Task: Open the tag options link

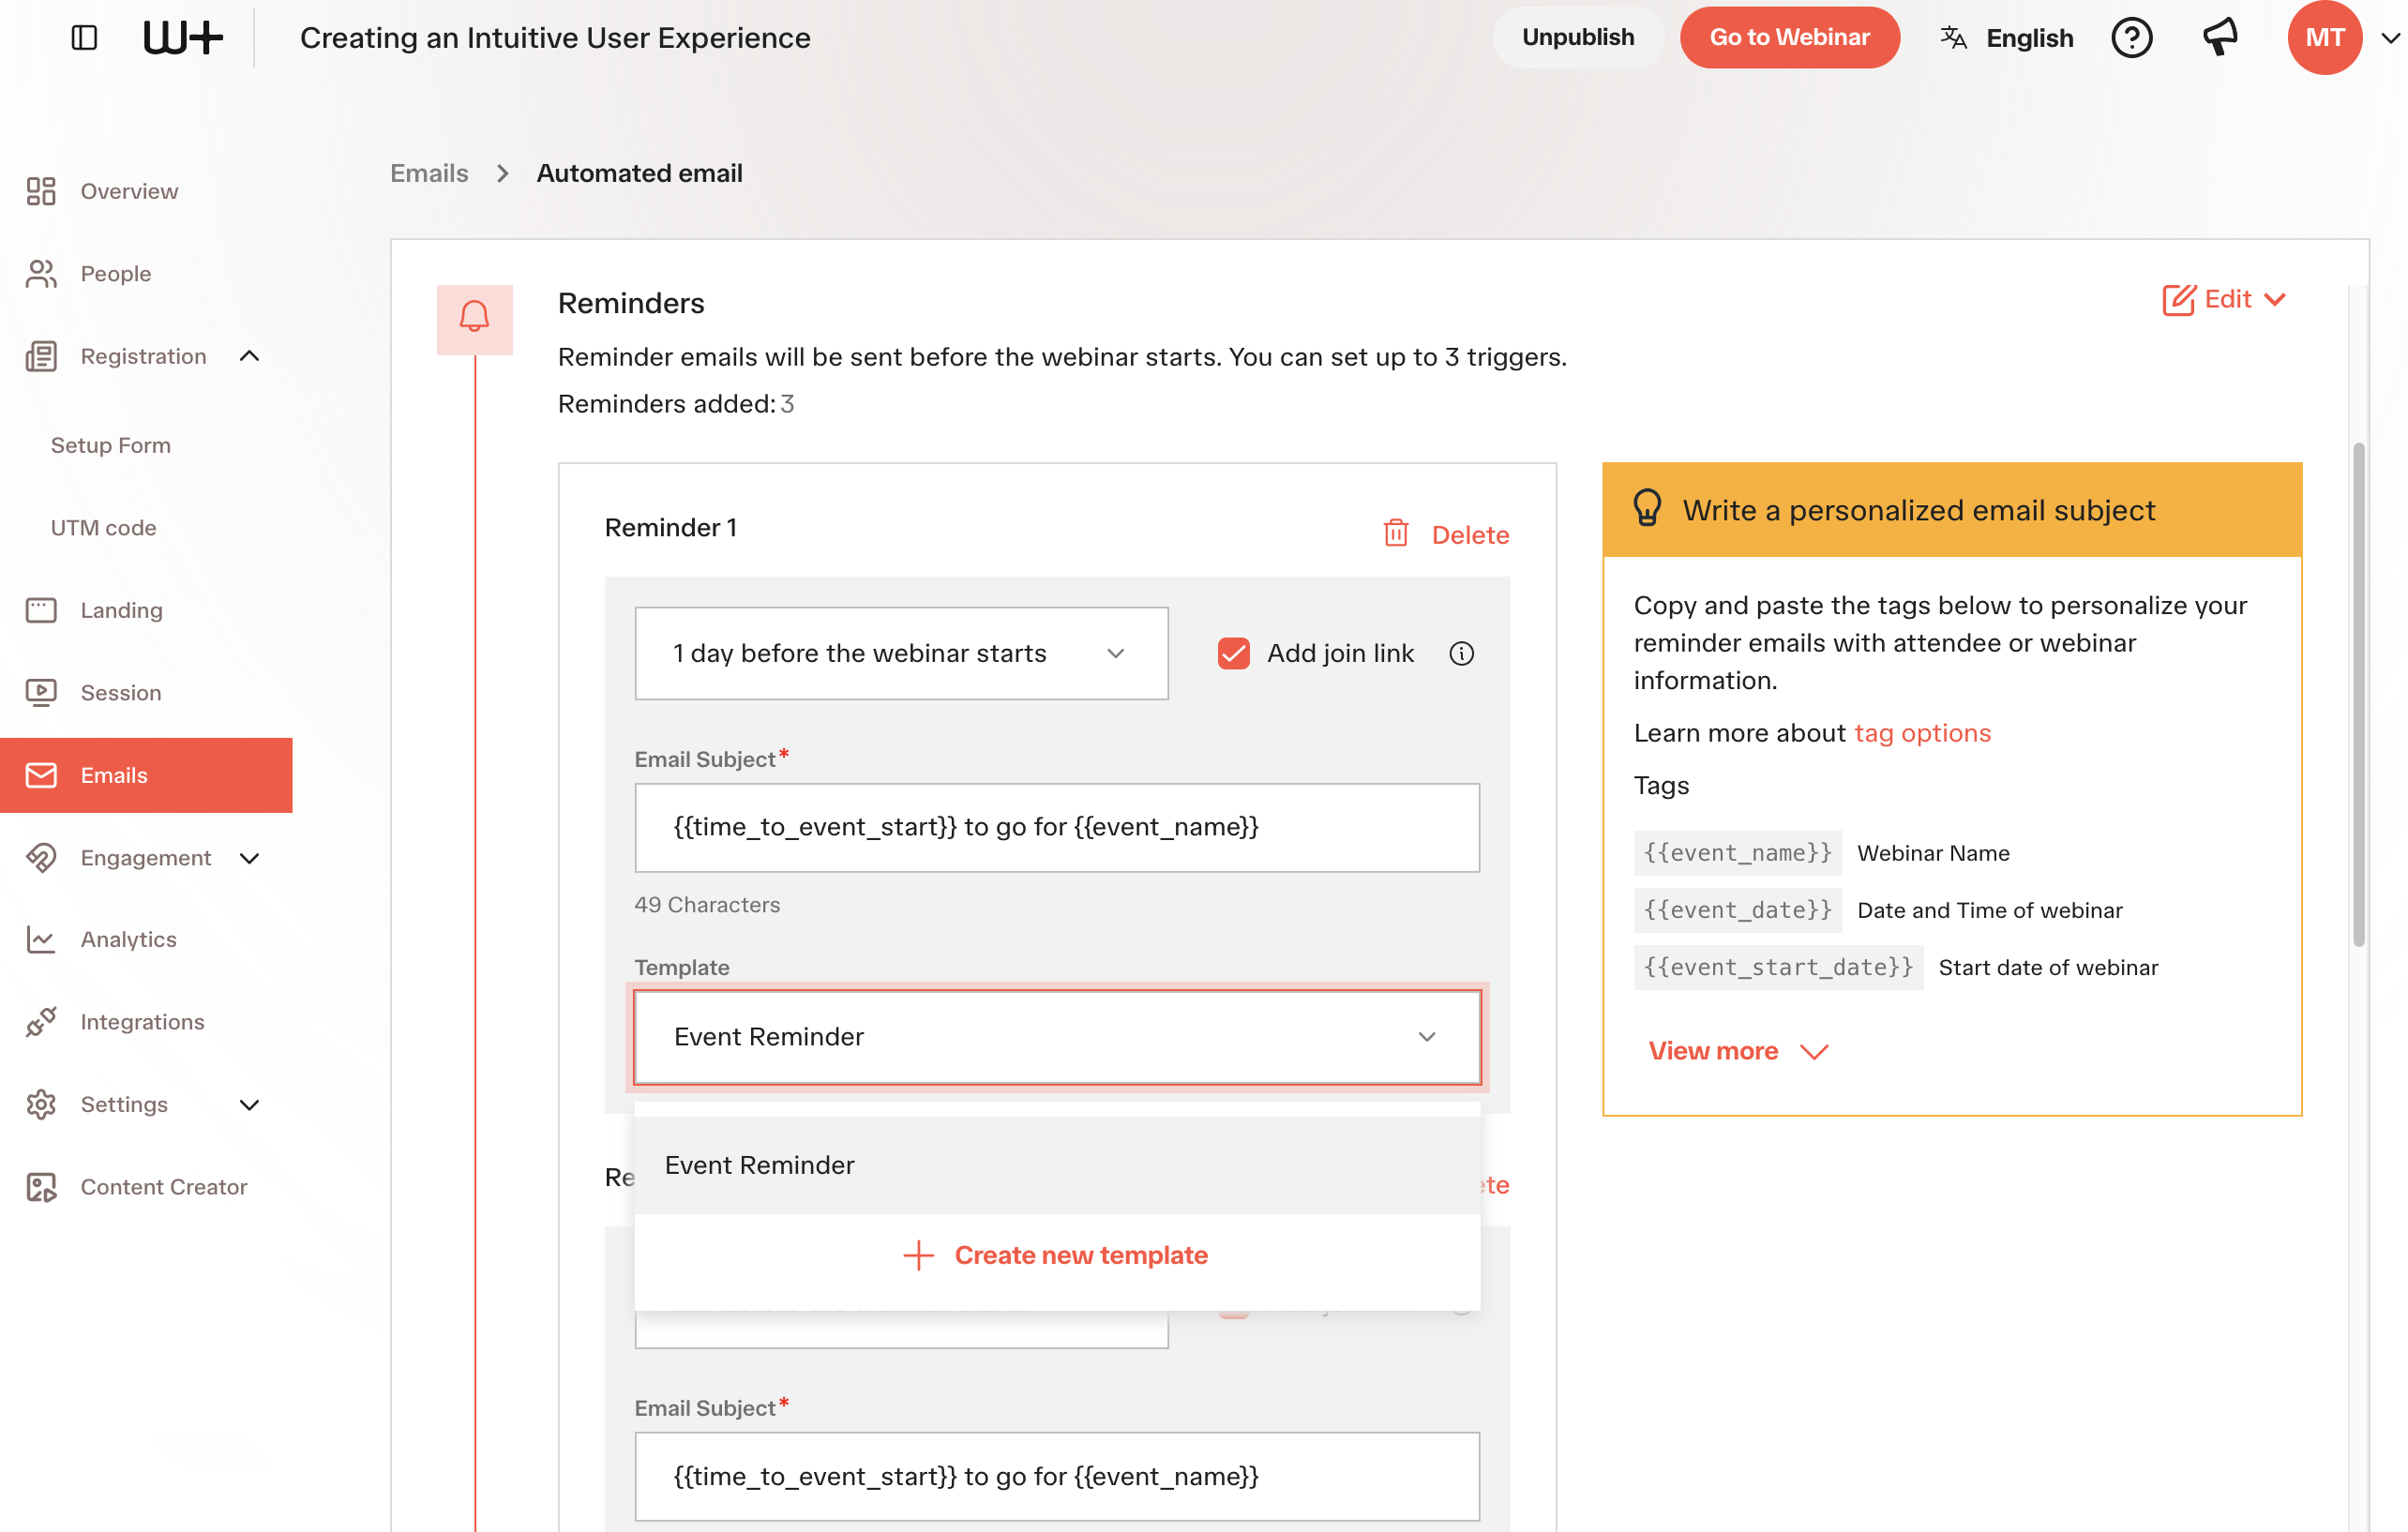Action: 1922,733
